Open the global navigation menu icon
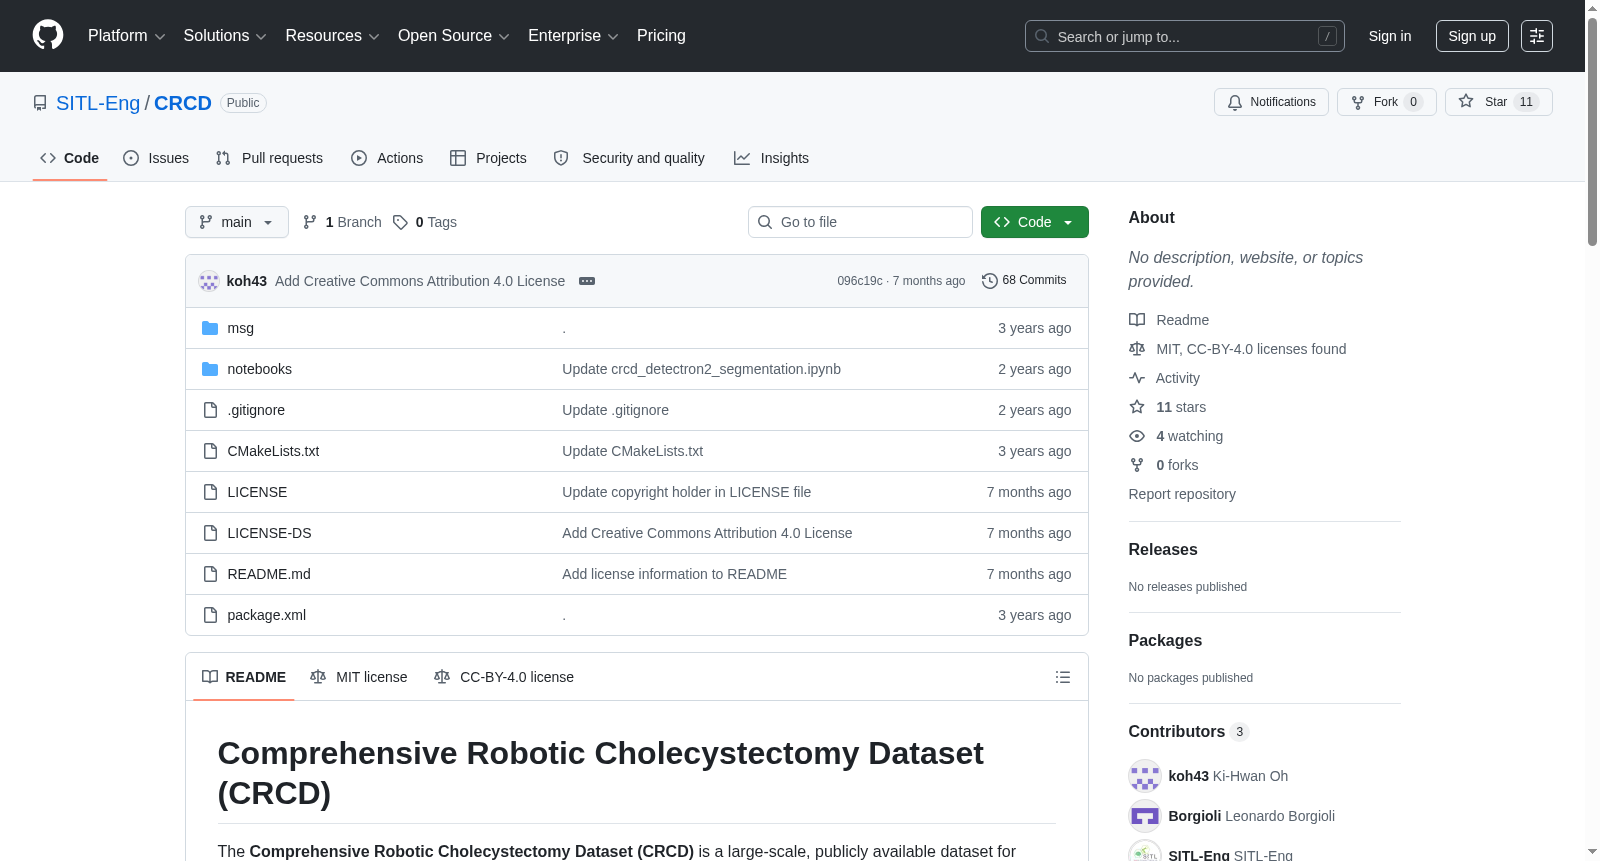Screen dimensions: 1600x861 click(1537, 36)
